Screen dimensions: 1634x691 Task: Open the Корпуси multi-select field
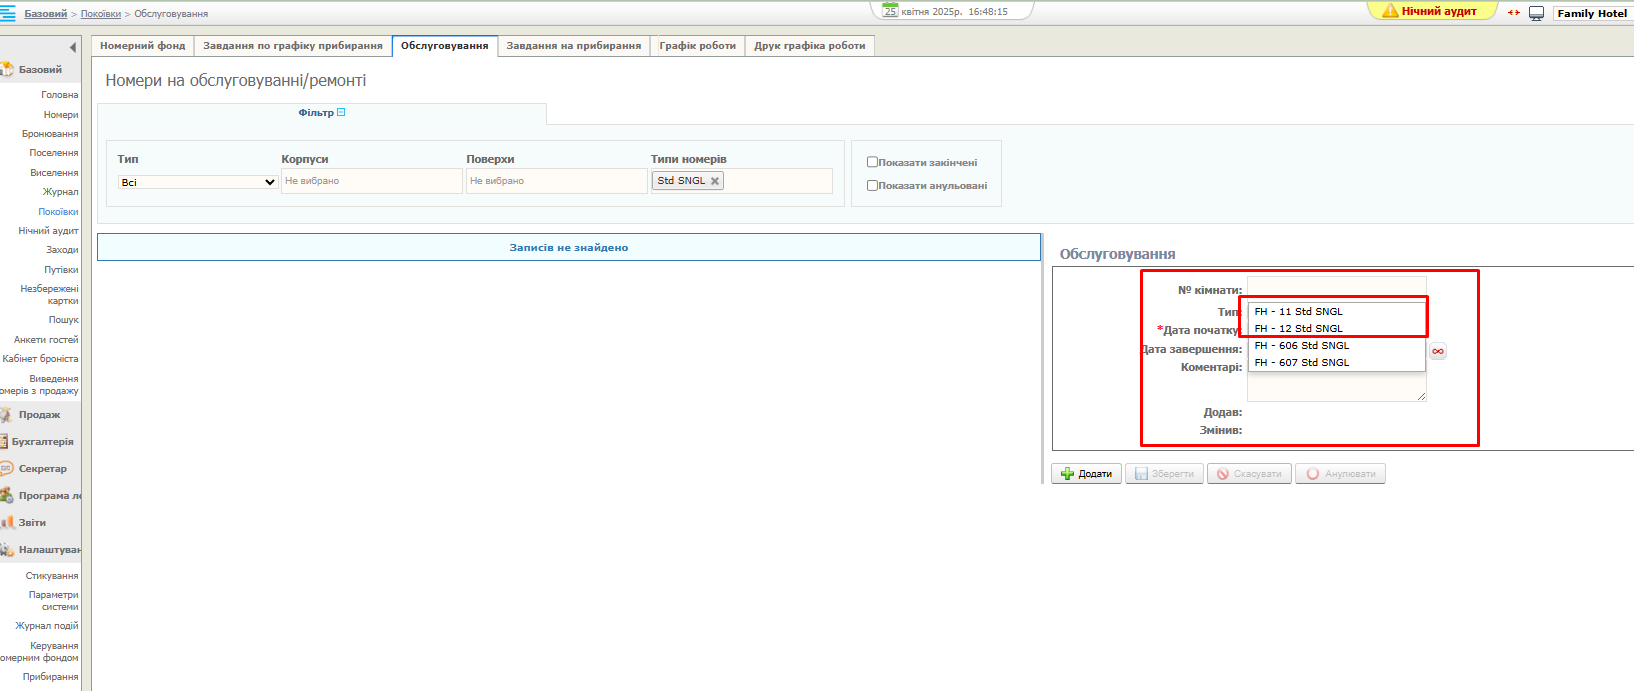[371, 181]
